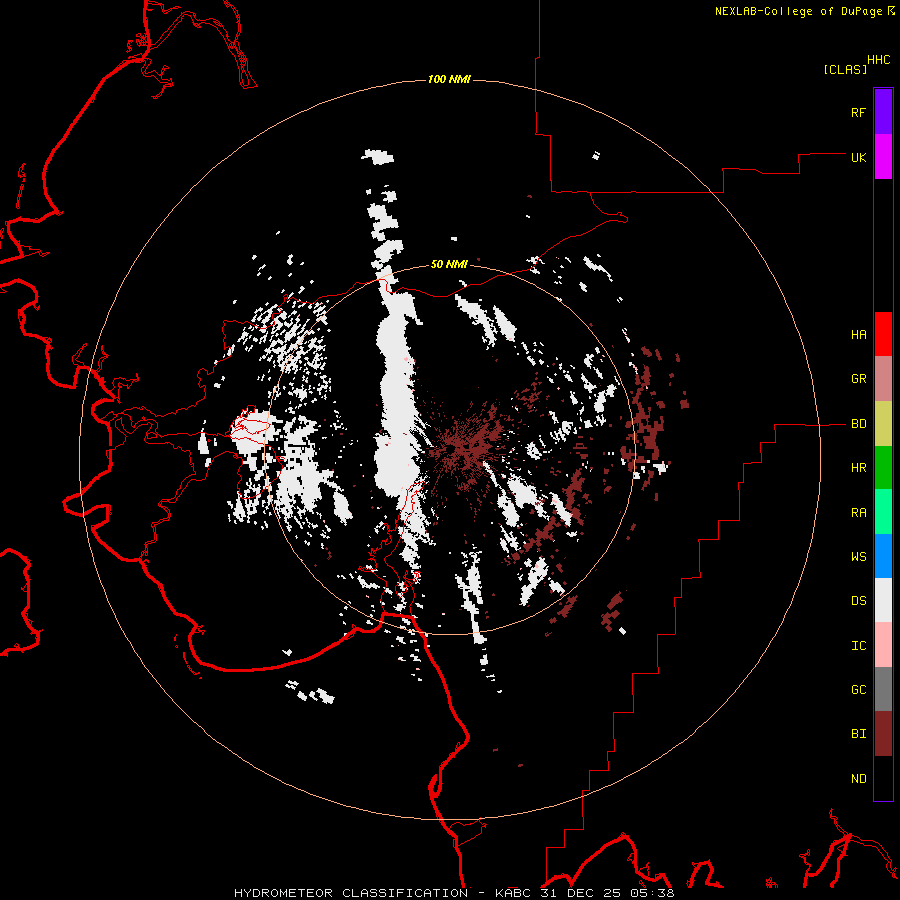
Task: Click the RA legend label
Action: (858, 512)
